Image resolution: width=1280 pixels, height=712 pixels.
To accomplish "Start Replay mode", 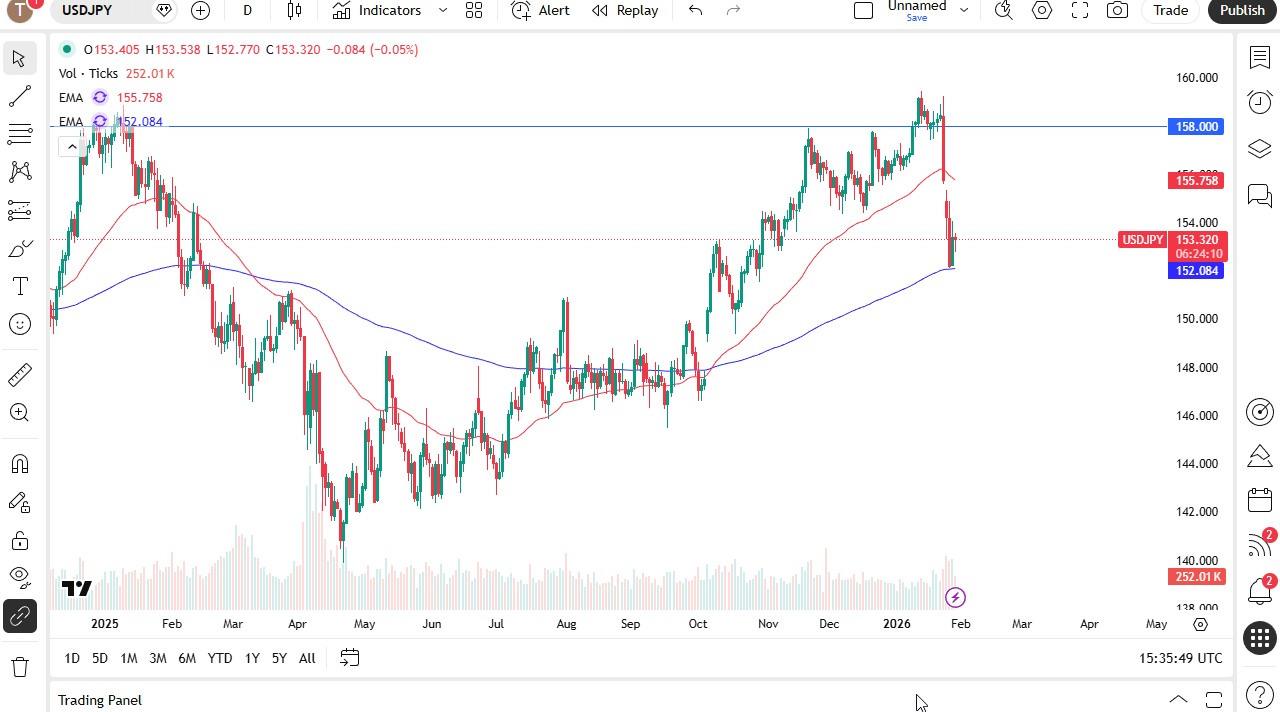I will click(625, 10).
